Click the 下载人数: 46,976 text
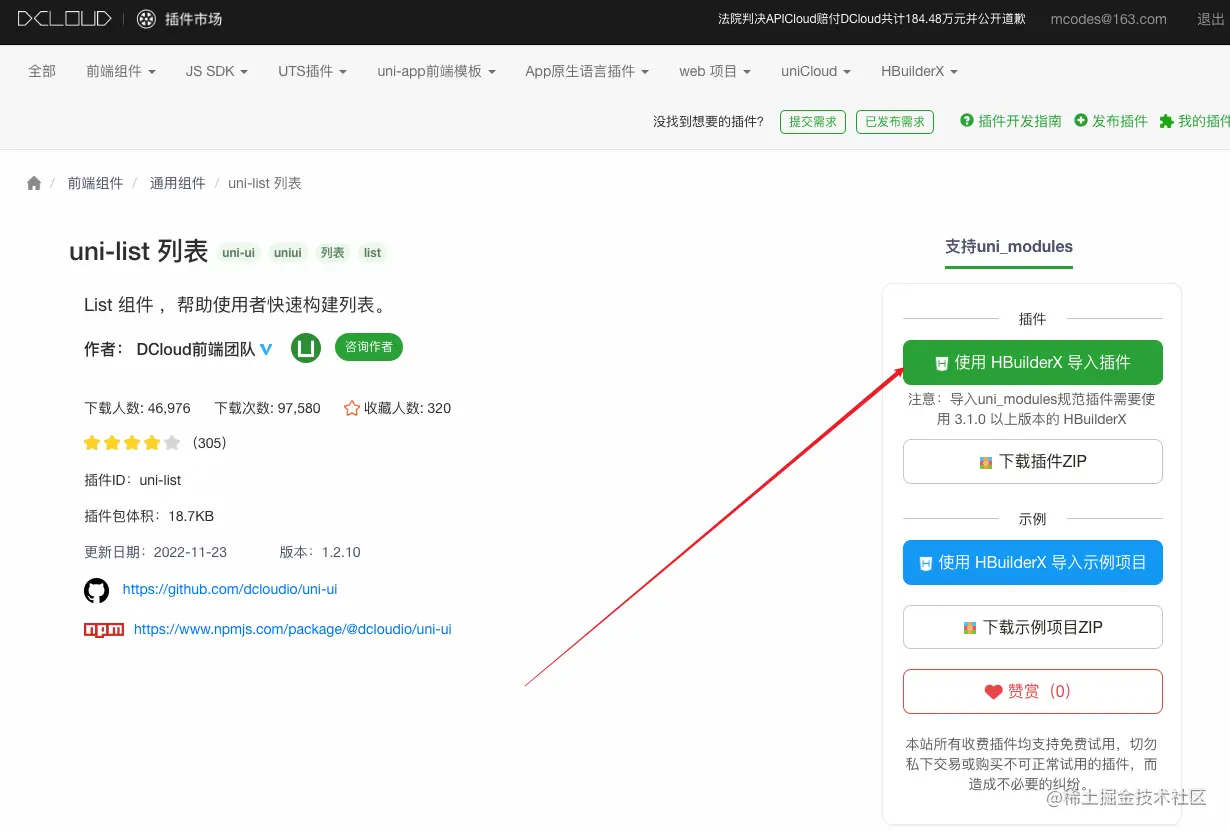The height and width of the screenshot is (831, 1230). click(138, 408)
